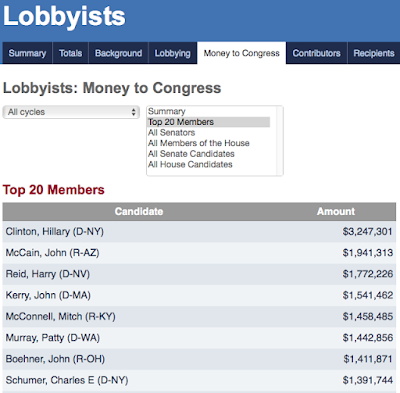Go to the Lobbying tab

click(x=173, y=53)
